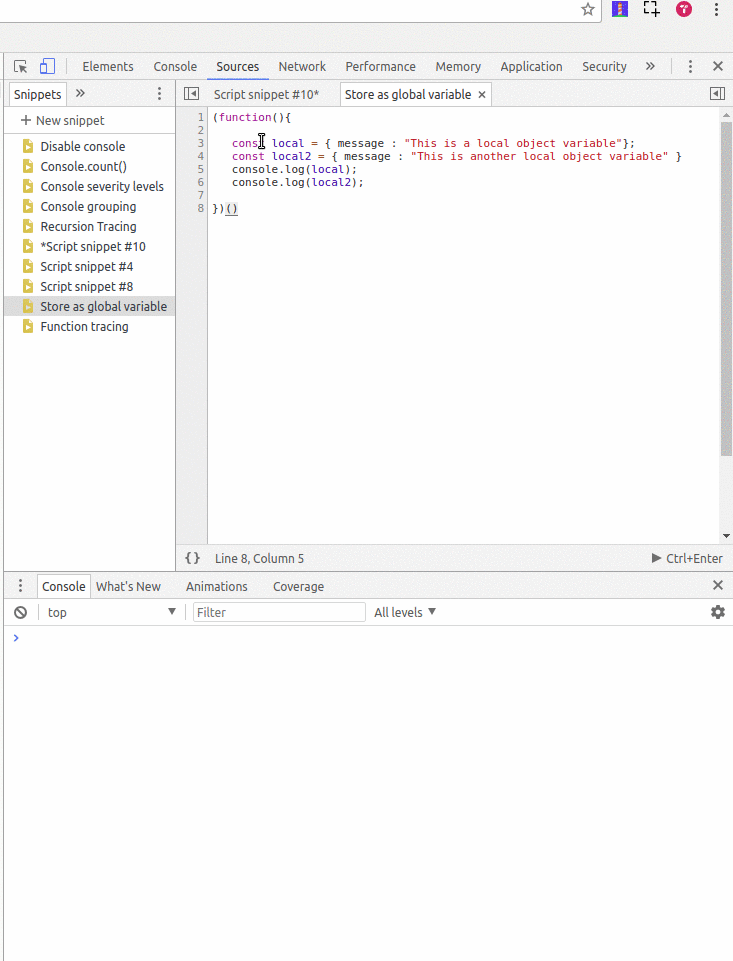733x961 pixels.
Task: Click the console Filter input field
Action: [279, 612]
